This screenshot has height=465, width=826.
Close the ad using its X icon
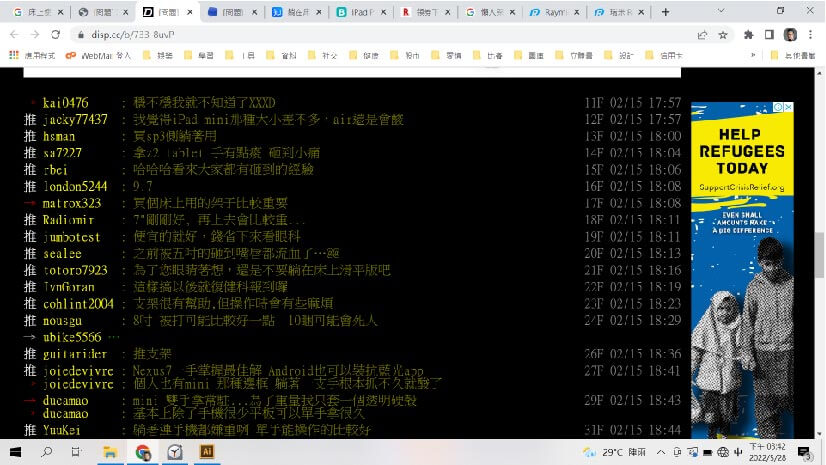787,108
